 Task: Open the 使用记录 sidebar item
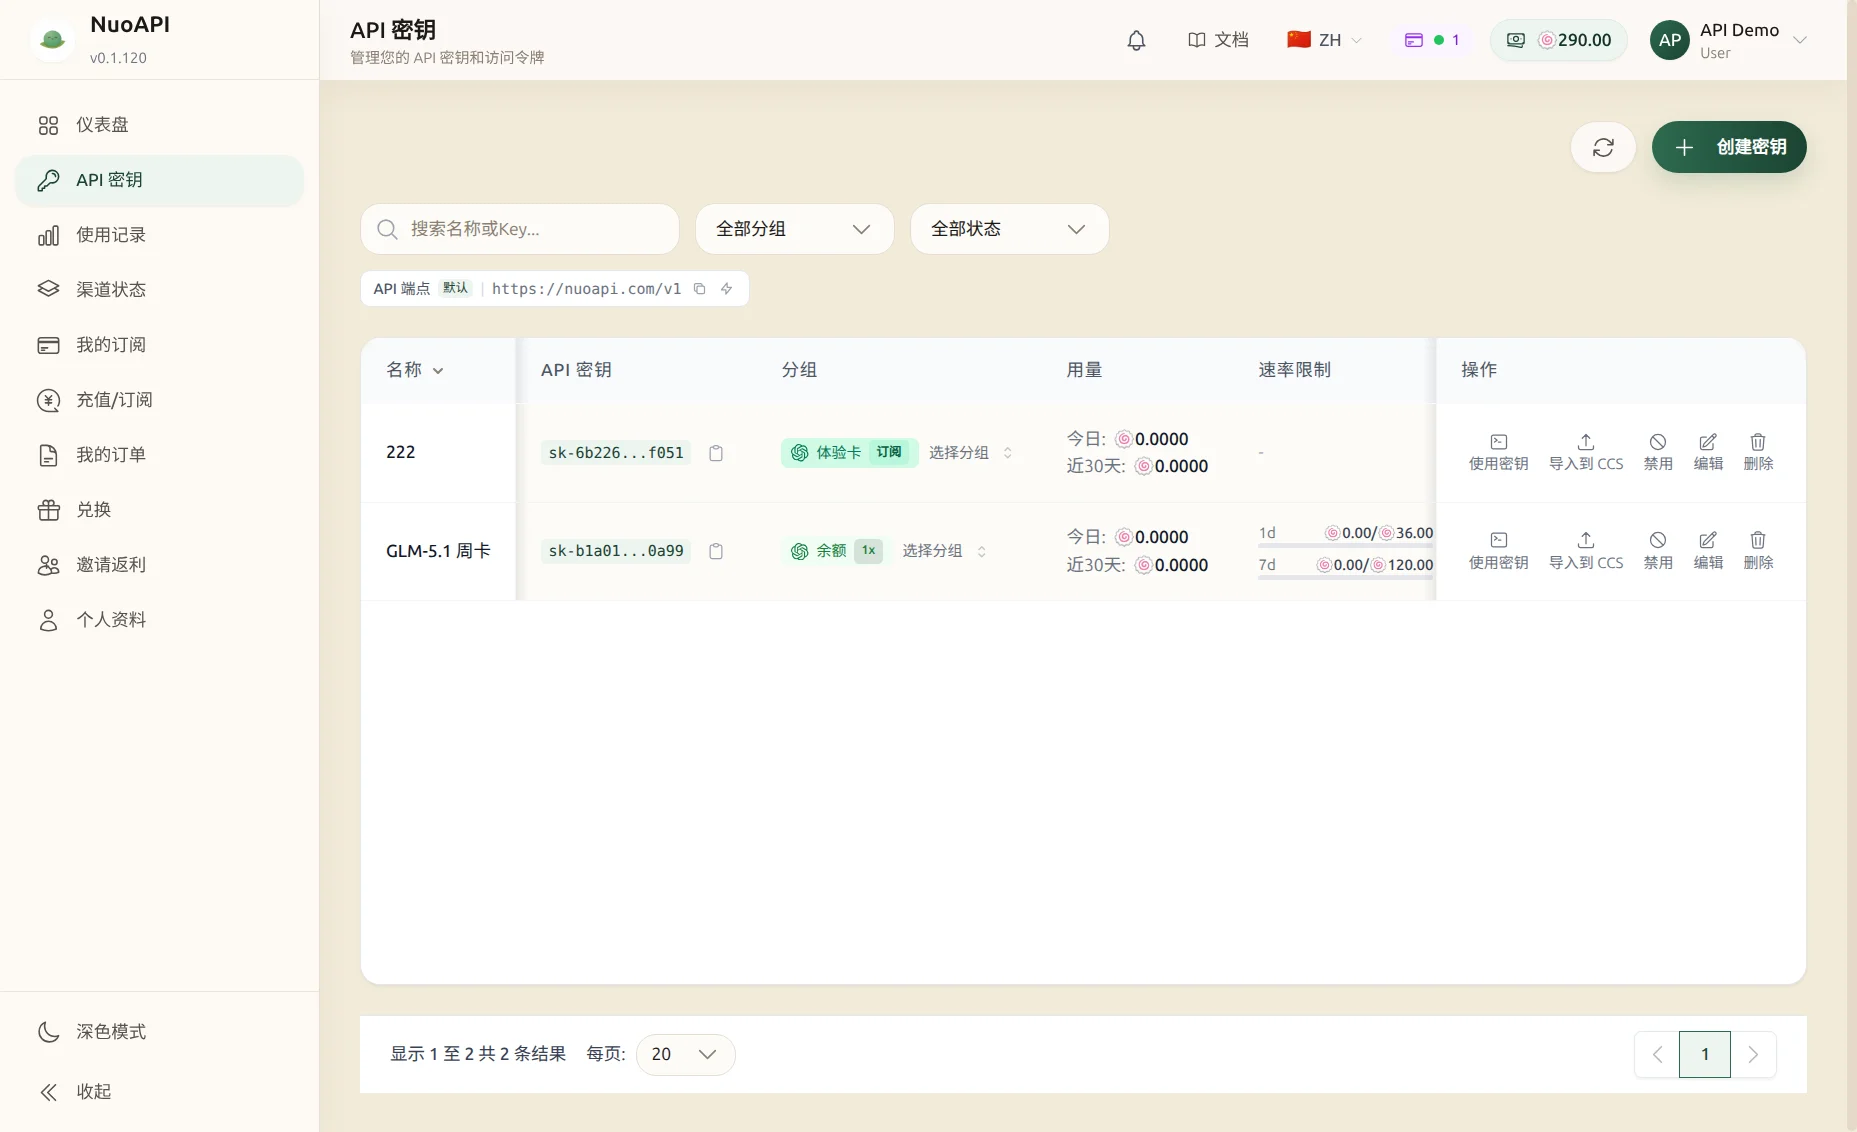pyautogui.click(x=159, y=235)
